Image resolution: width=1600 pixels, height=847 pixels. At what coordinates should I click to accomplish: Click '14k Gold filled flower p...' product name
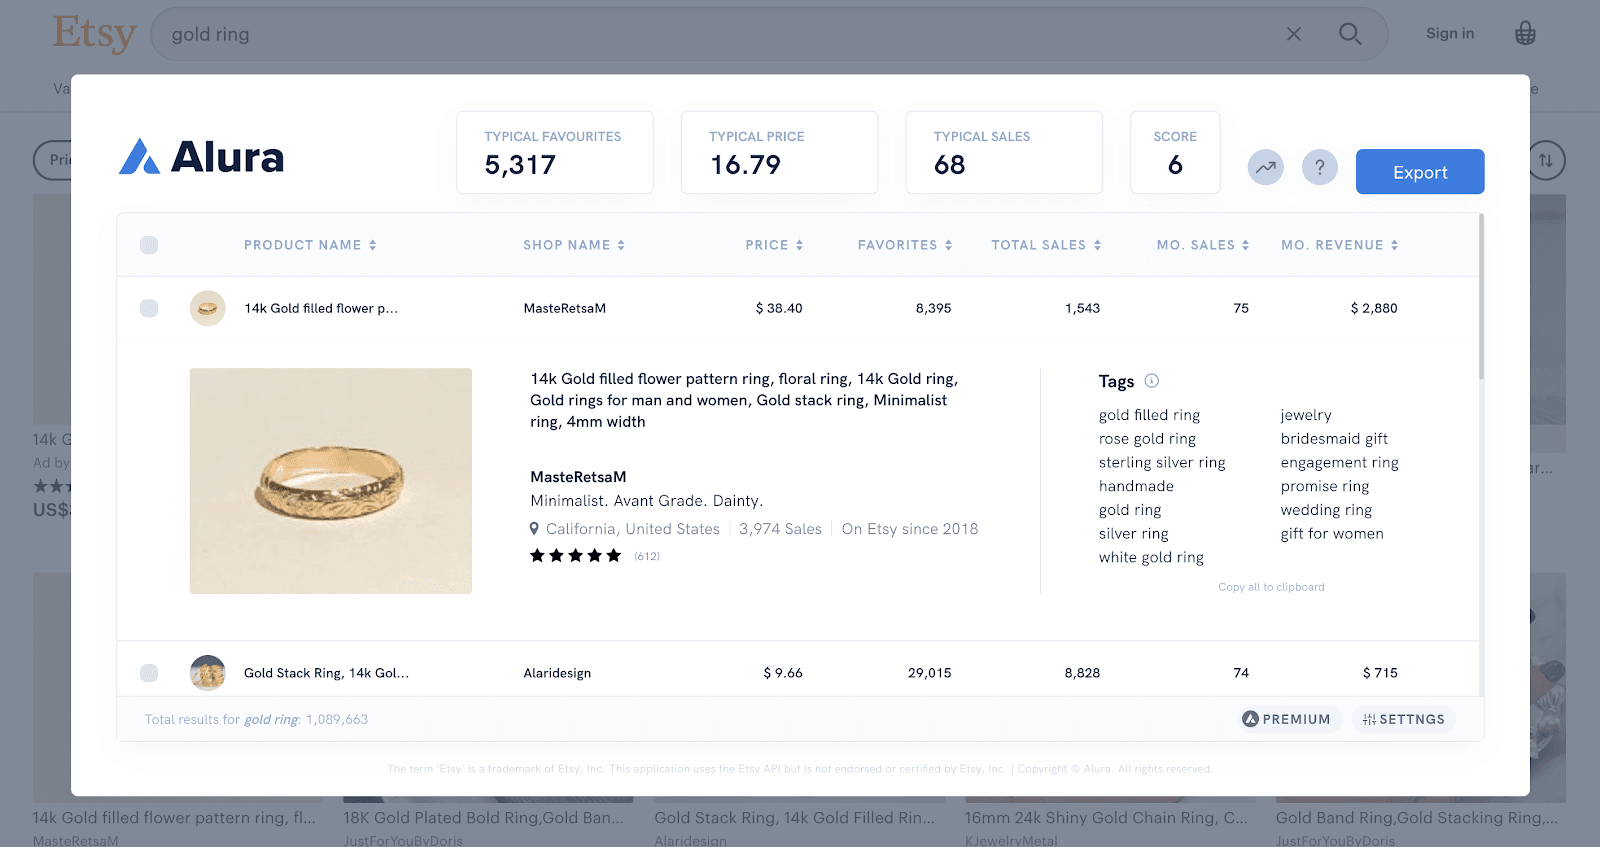pyautogui.click(x=321, y=308)
